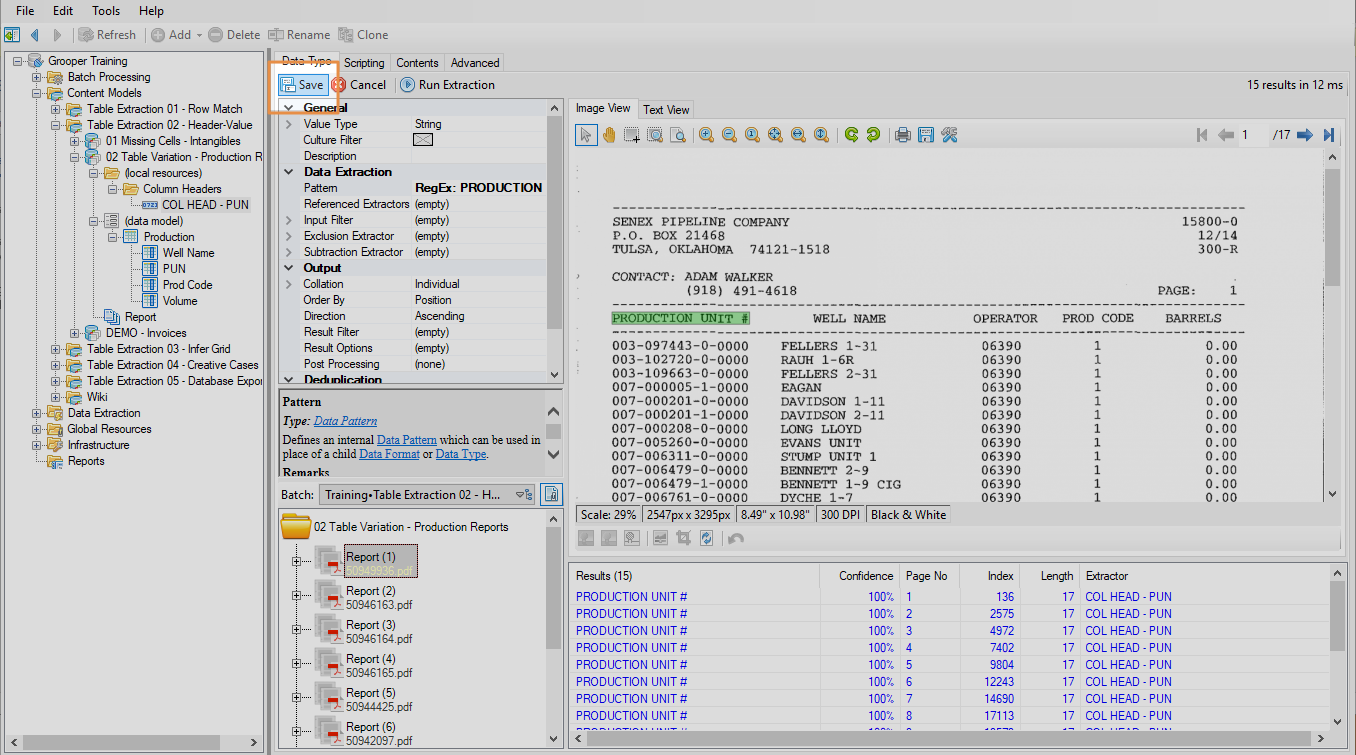Open the image viewer tools settings icon
Viewport: 1356px width, 755px height.
[950, 135]
